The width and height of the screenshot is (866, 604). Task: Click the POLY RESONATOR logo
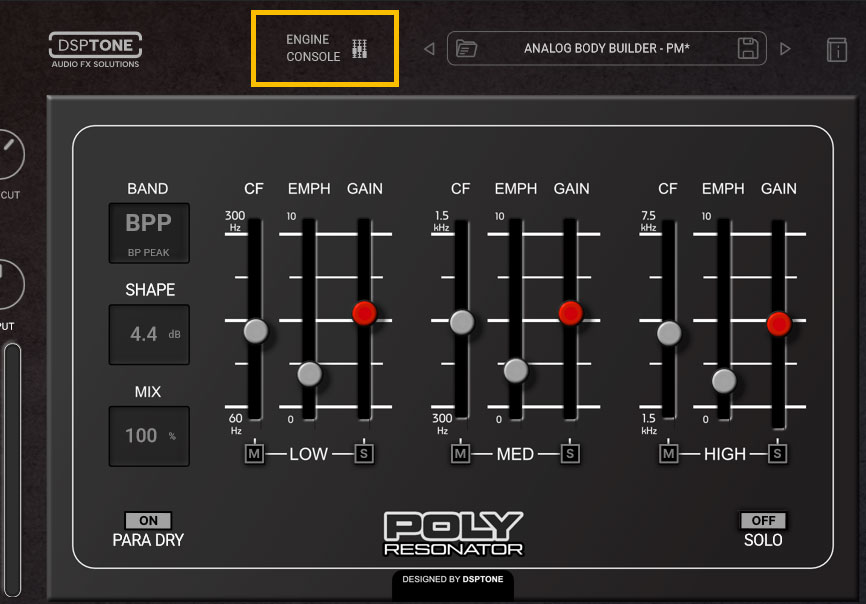[453, 533]
